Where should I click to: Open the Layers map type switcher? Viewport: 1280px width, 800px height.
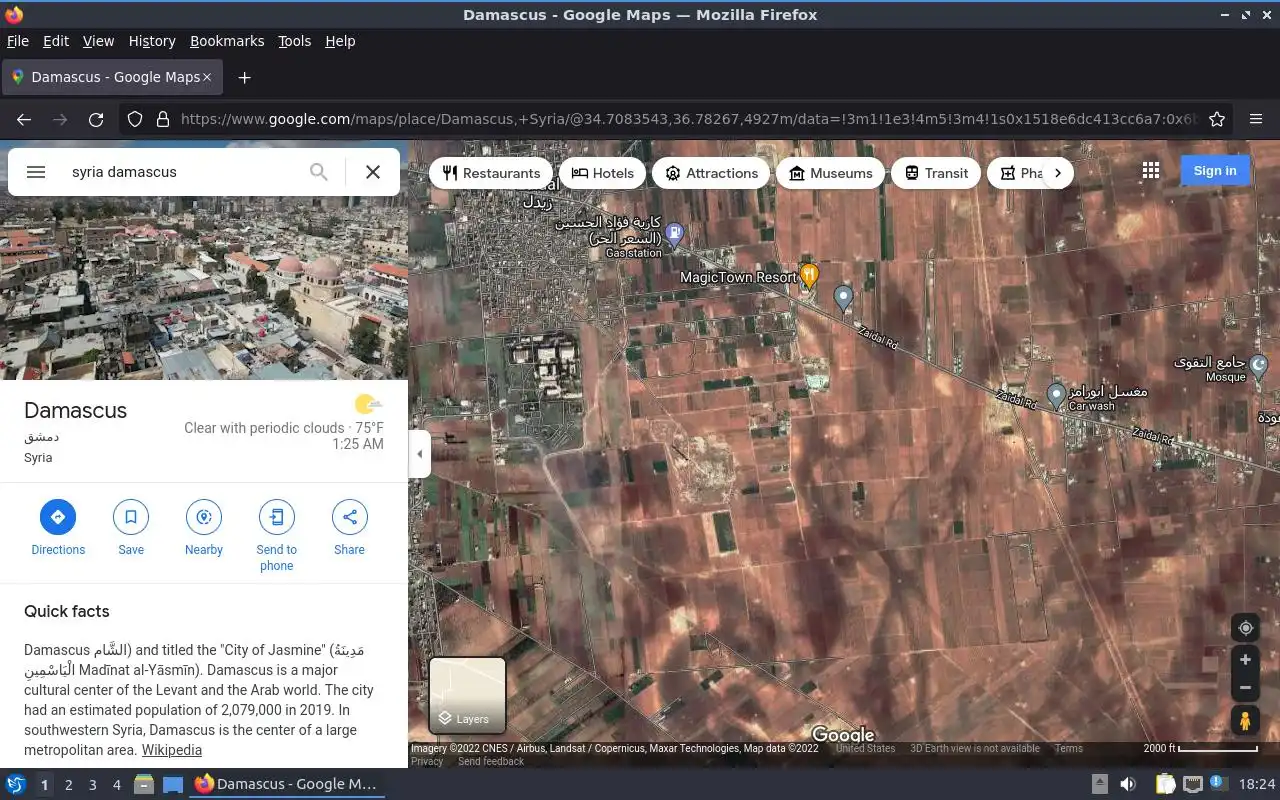[467, 695]
